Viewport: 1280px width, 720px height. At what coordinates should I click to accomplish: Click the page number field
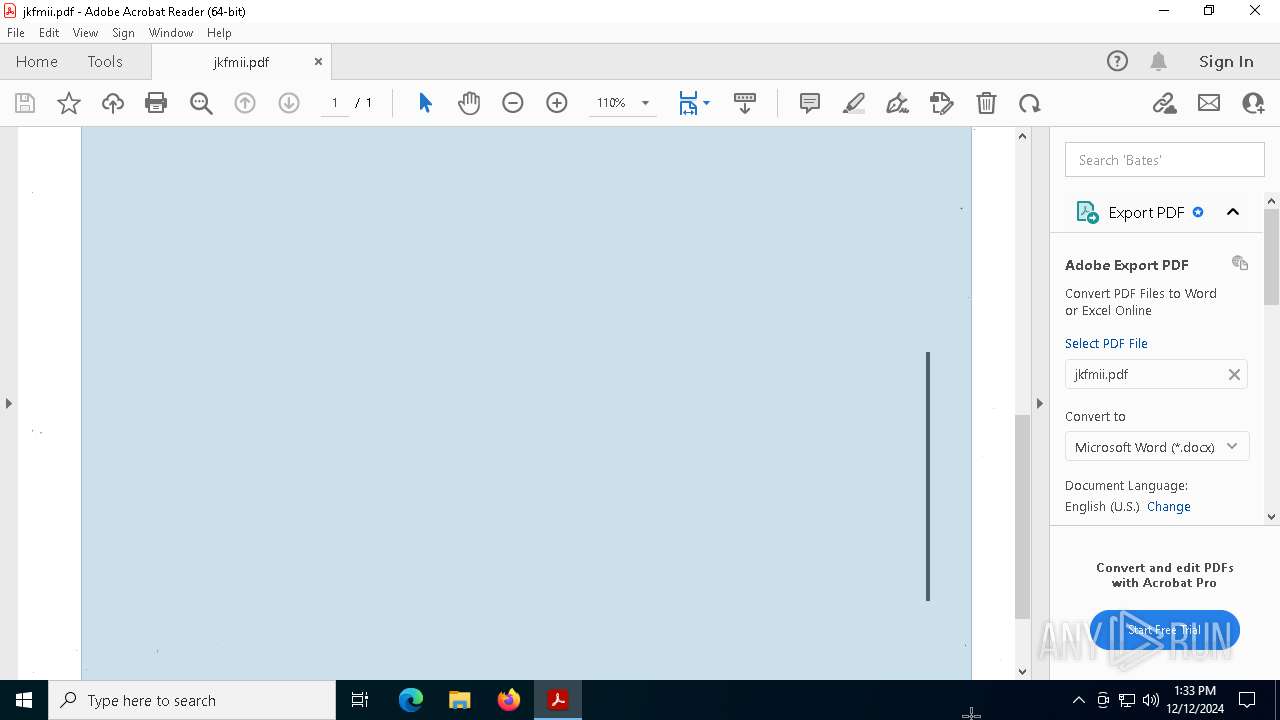[x=335, y=103]
